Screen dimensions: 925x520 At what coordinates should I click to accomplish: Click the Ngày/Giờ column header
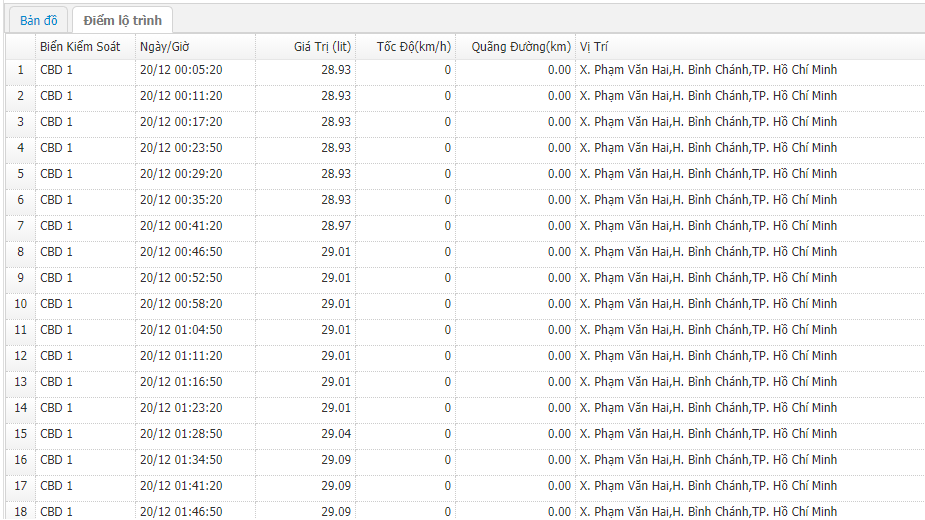pos(165,47)
